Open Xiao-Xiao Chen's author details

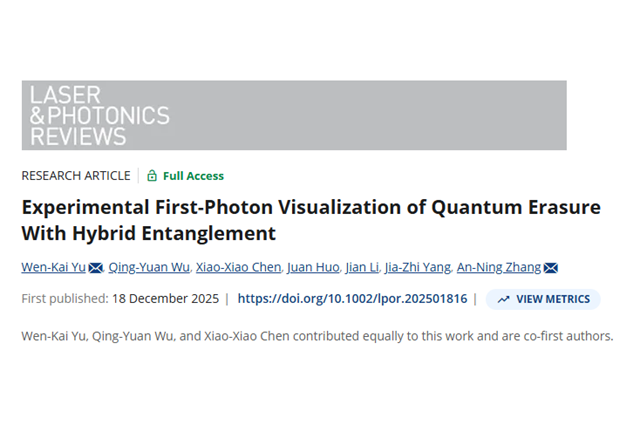click(x=240, y=267)
